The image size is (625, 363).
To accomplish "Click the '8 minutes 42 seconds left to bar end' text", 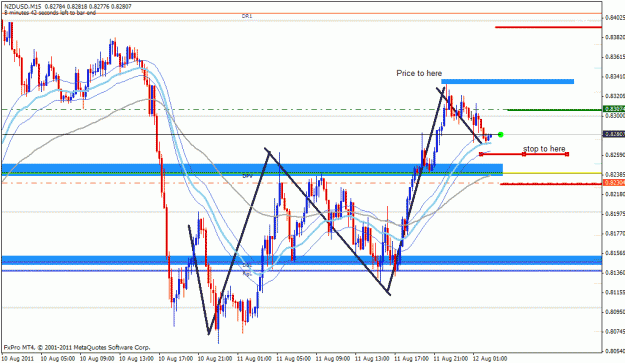I will (50, 12).
